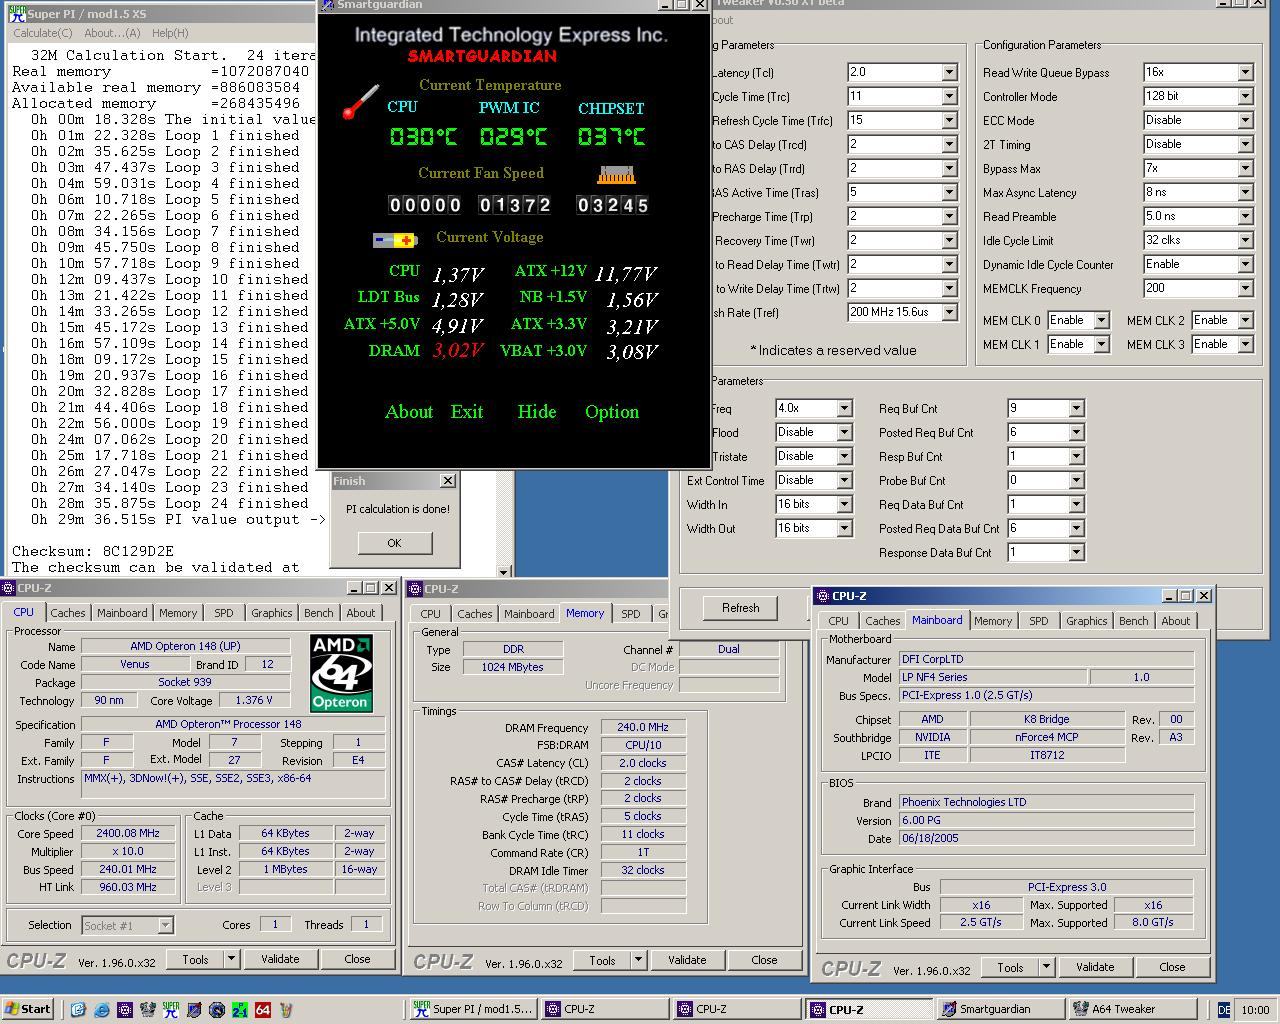The height and width of the screenshot is (1024, 1280).
Task: Open MEMCLK Frequency dropdown
Action: tap(1245, 288)
